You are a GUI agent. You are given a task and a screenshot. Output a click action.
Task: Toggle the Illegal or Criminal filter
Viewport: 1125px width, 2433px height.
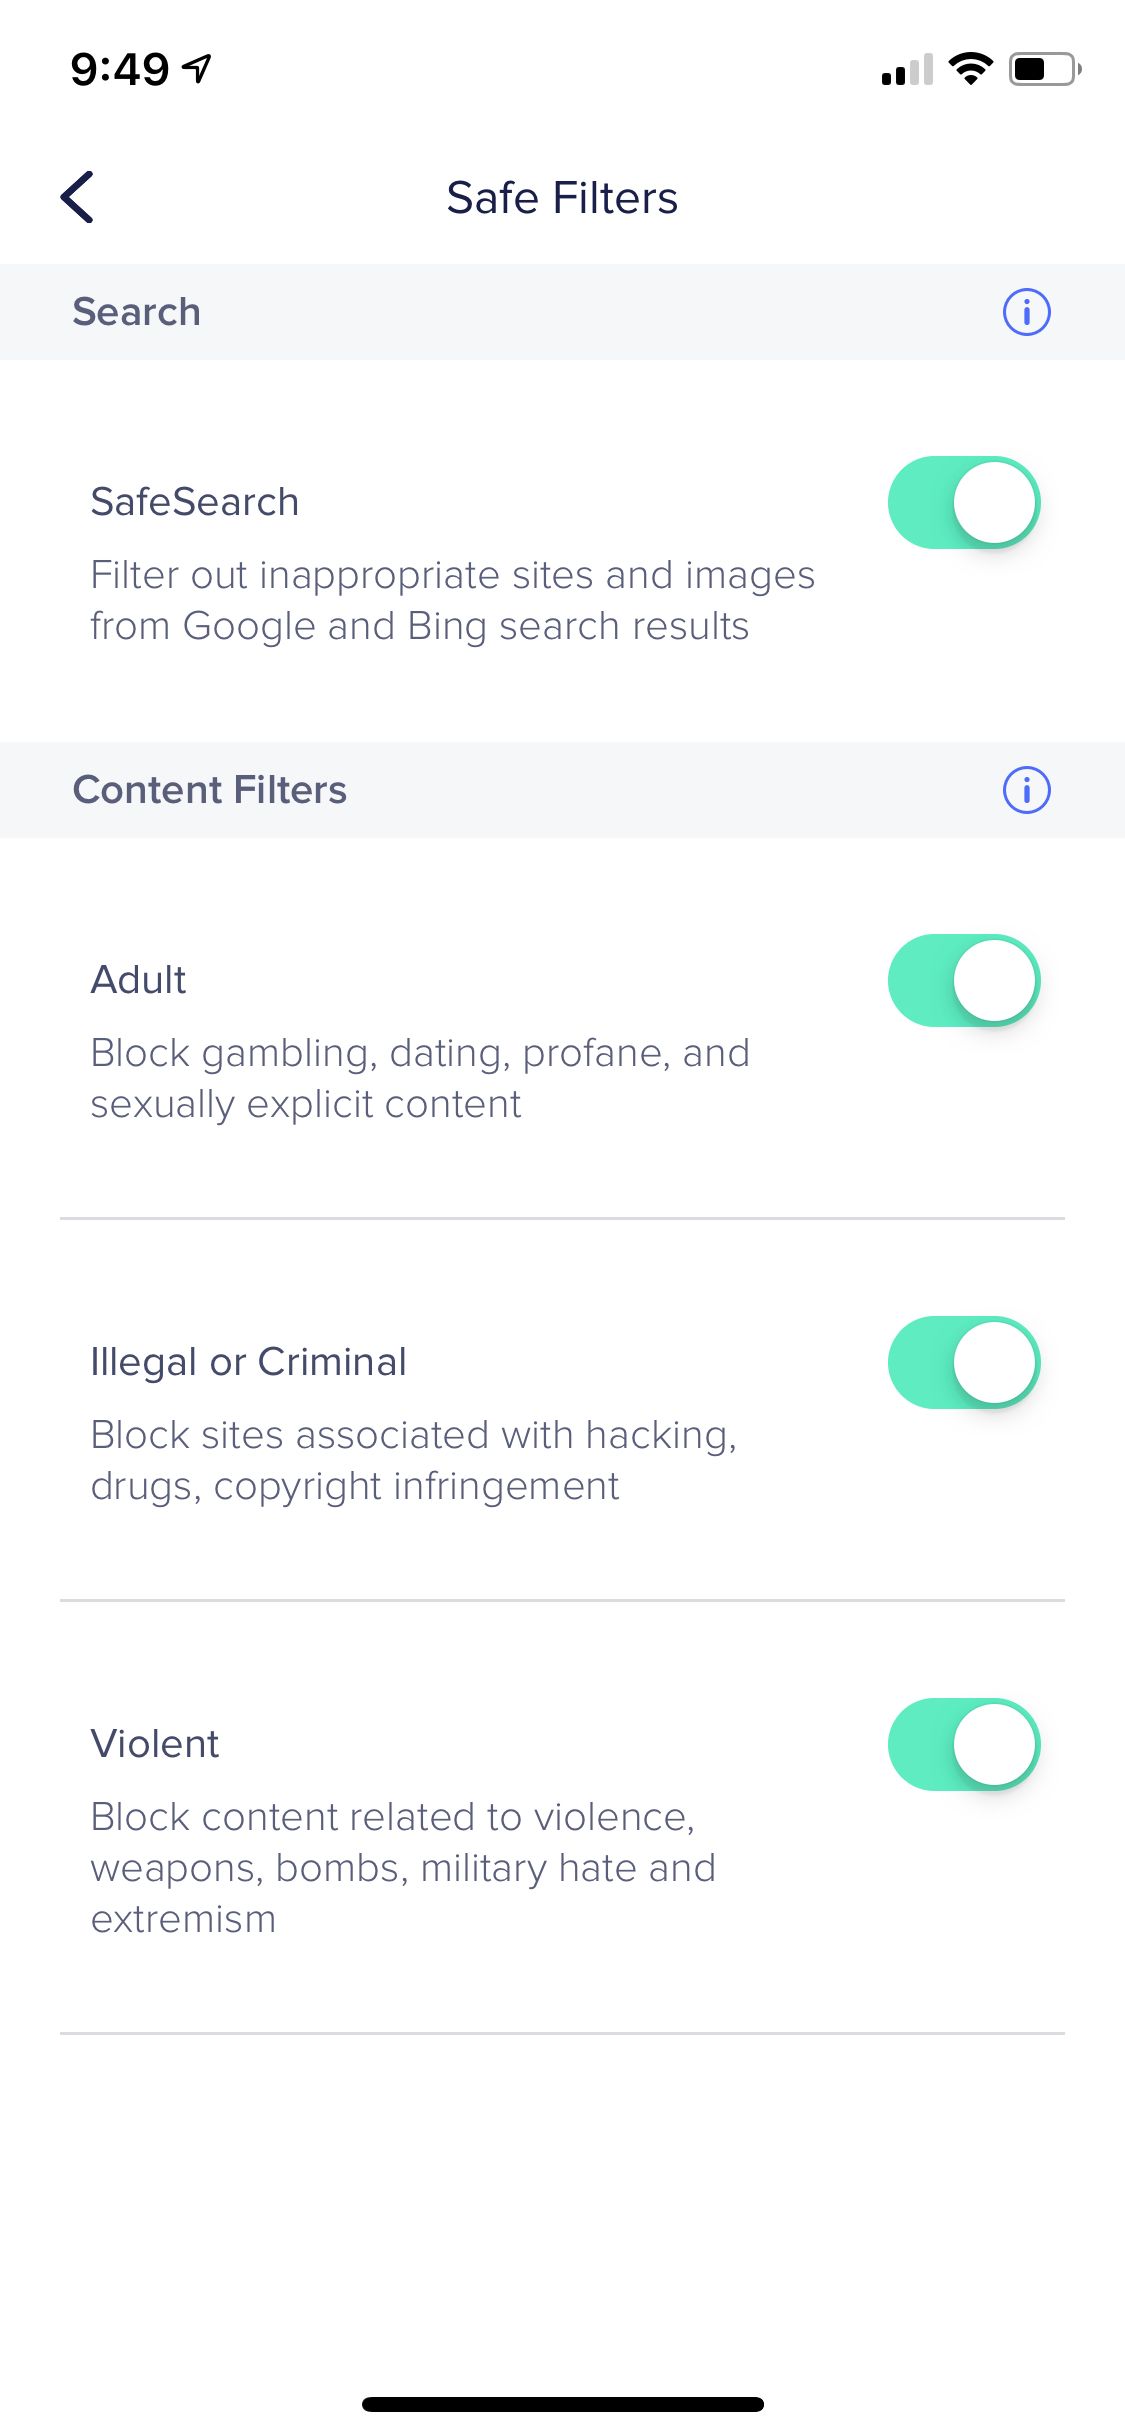pos(964,1363)
